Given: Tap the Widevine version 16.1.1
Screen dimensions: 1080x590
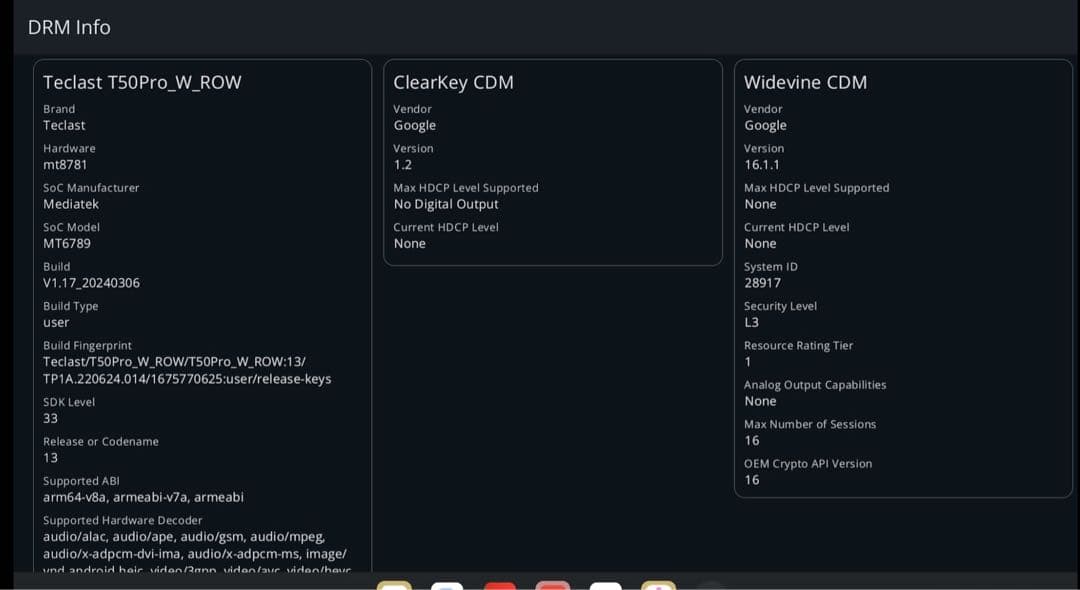Looking at the screenshot, I should tap(762, 164).
